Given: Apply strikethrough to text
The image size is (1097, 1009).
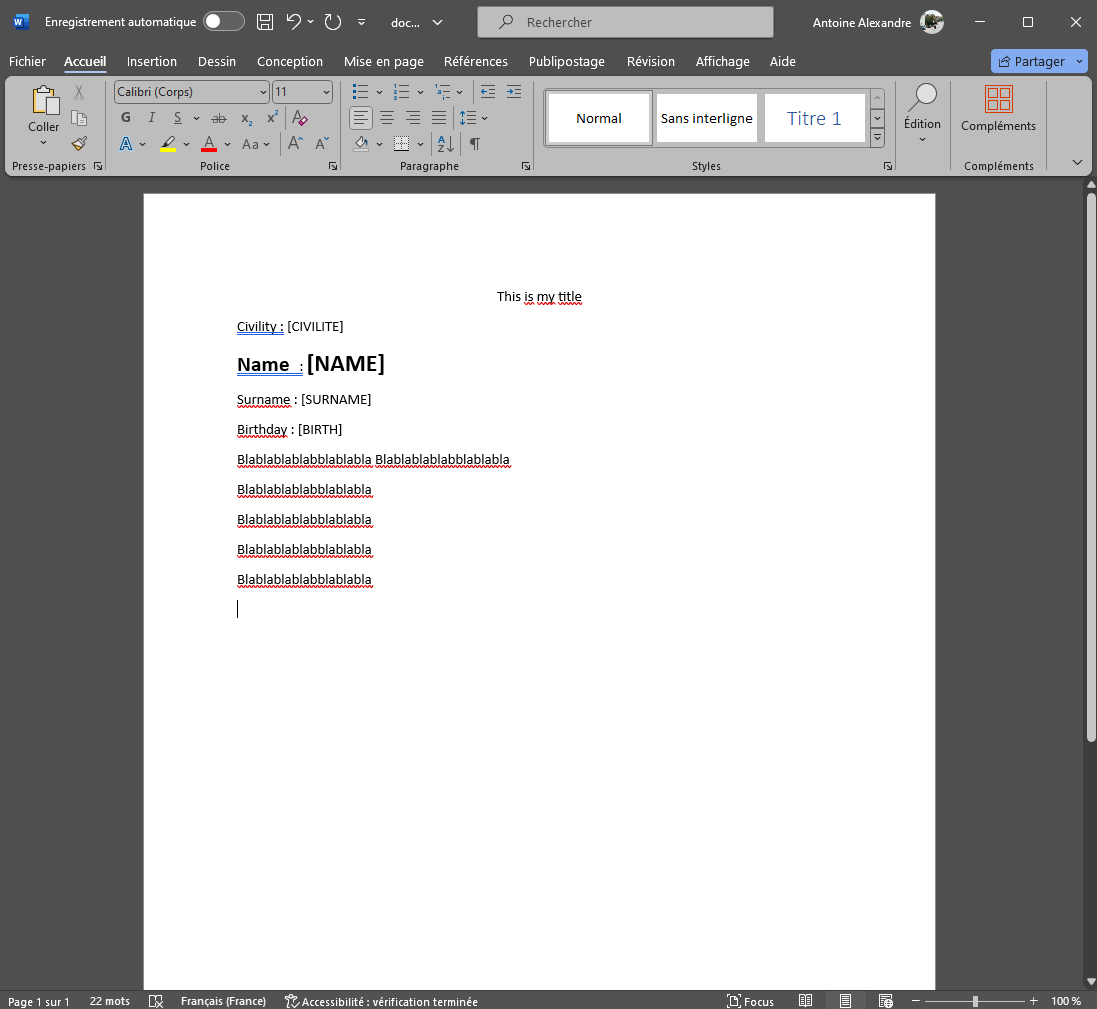Looking at the screenshot, I should pyautogui.click(x=219, y=118).
